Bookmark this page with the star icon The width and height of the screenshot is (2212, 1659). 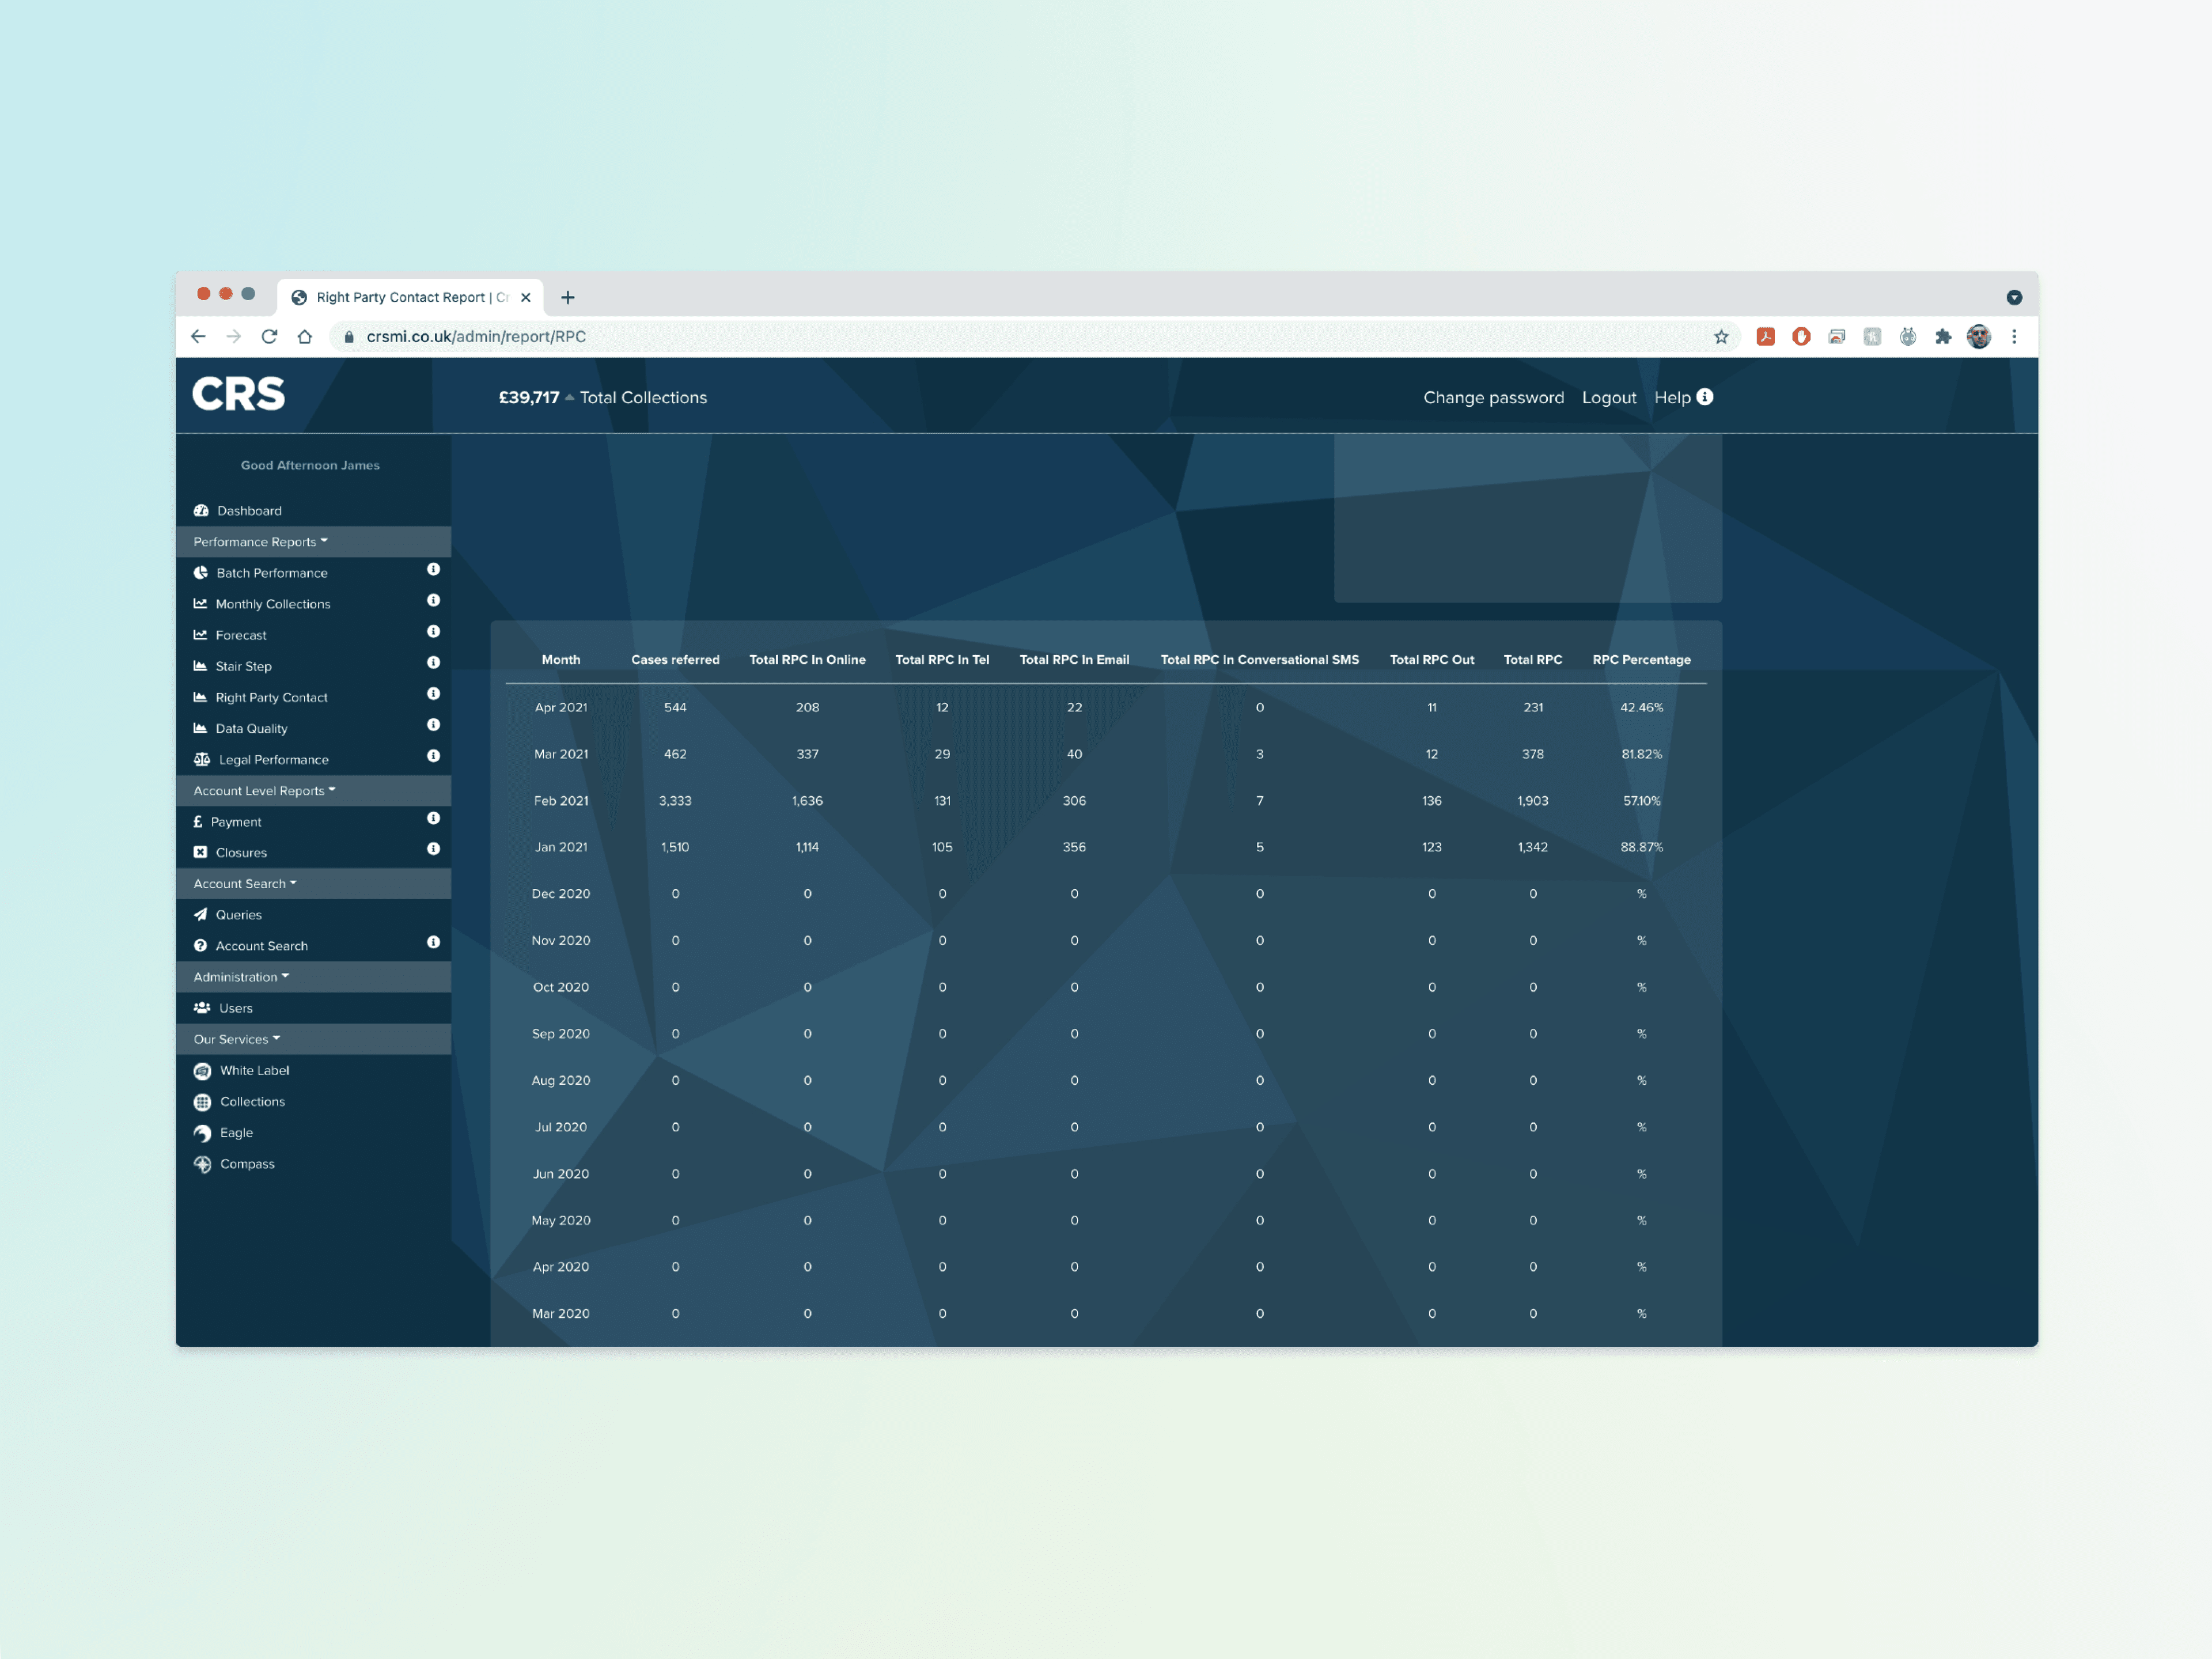pos(1721,337)
